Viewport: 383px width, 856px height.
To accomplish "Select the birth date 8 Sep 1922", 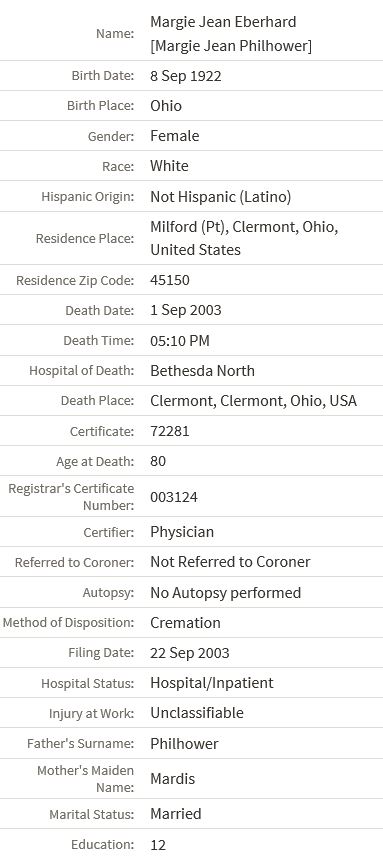I will (x=186, y=76).
